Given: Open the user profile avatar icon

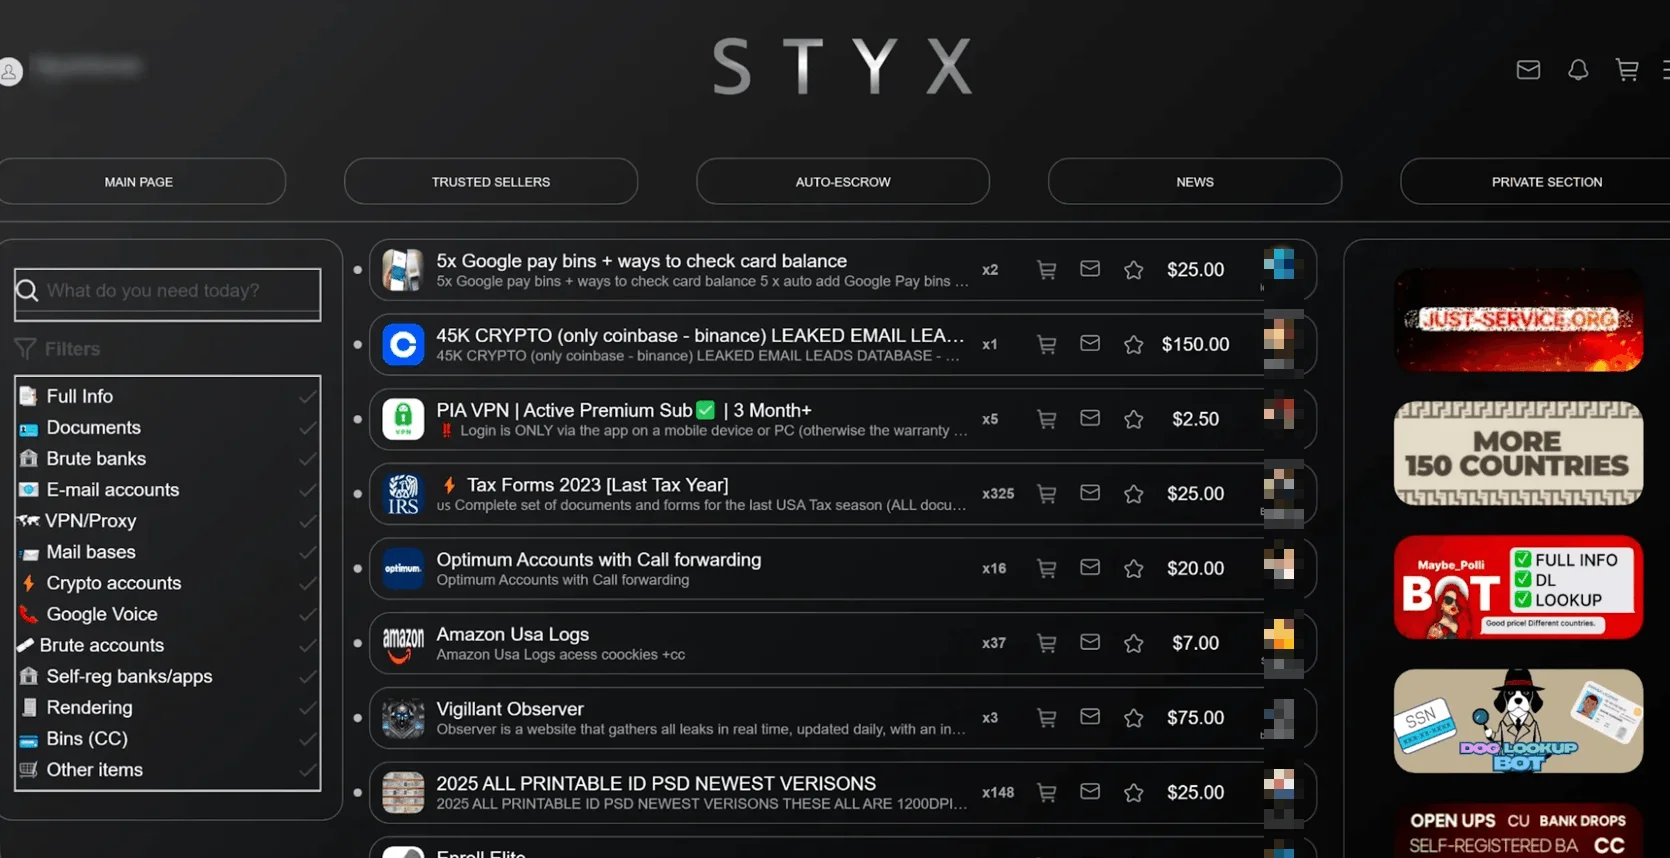Looking at the screenshot, I should (10, 72).
